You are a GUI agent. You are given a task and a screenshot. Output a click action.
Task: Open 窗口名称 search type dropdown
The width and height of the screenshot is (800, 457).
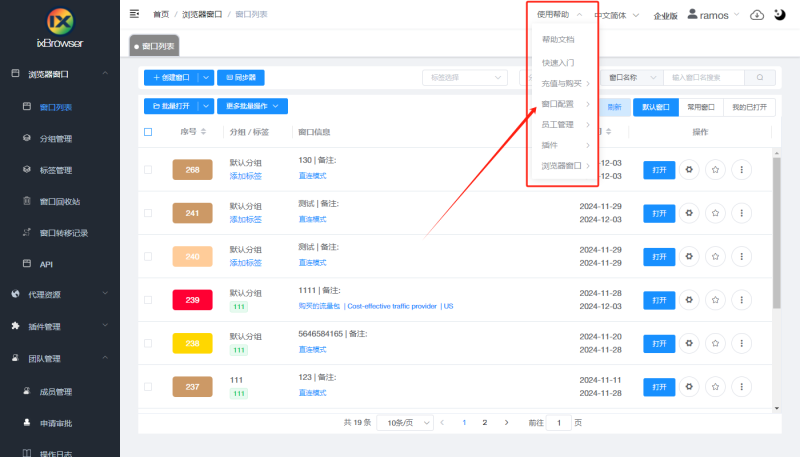pyautogui.click(x=632, y=78)
